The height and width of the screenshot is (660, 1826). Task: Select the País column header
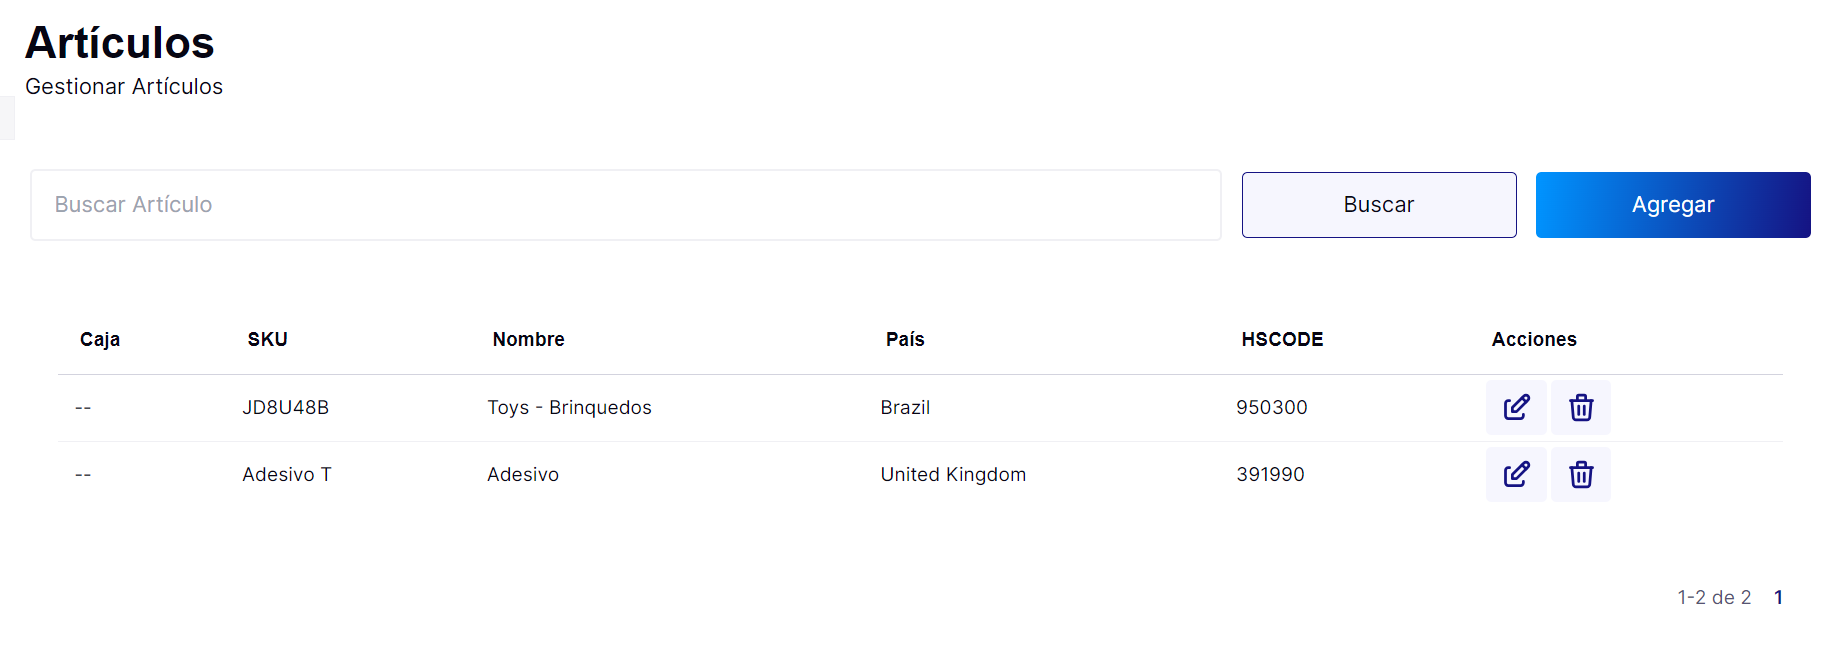[x=905, y=339]
